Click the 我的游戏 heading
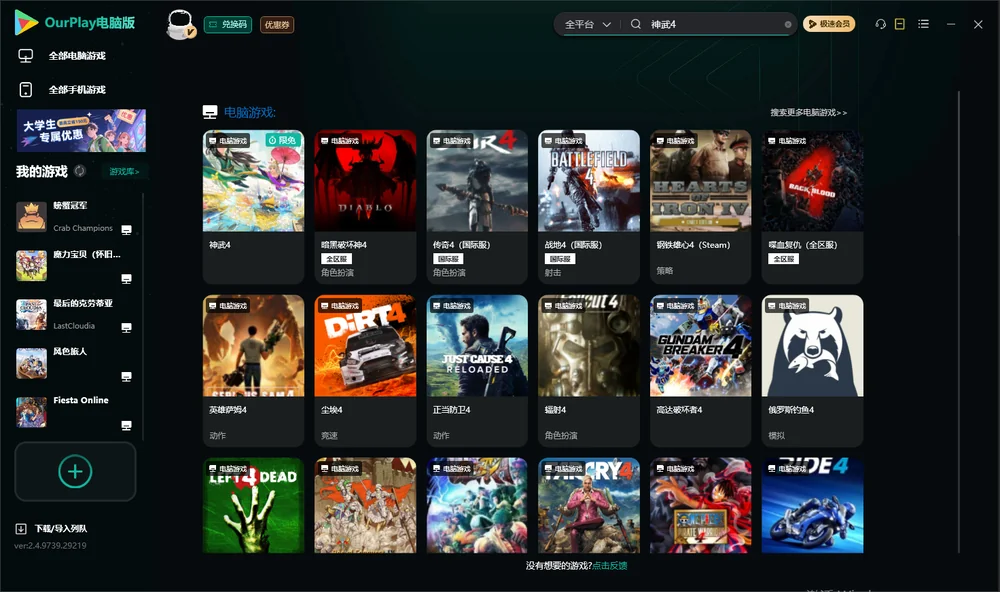Screen dimensions: 1000x592 41,171
